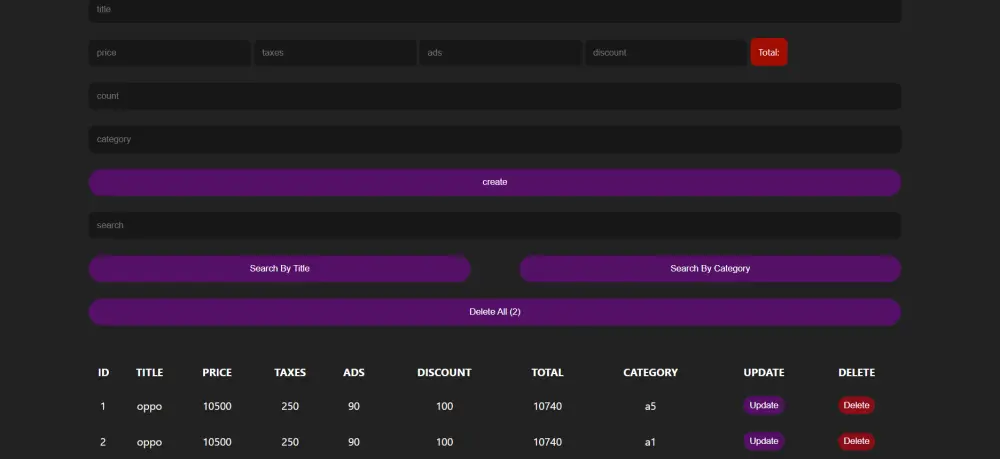Click discount 100 in a1 row
The image size is (1000, 459).
[445, 442]
